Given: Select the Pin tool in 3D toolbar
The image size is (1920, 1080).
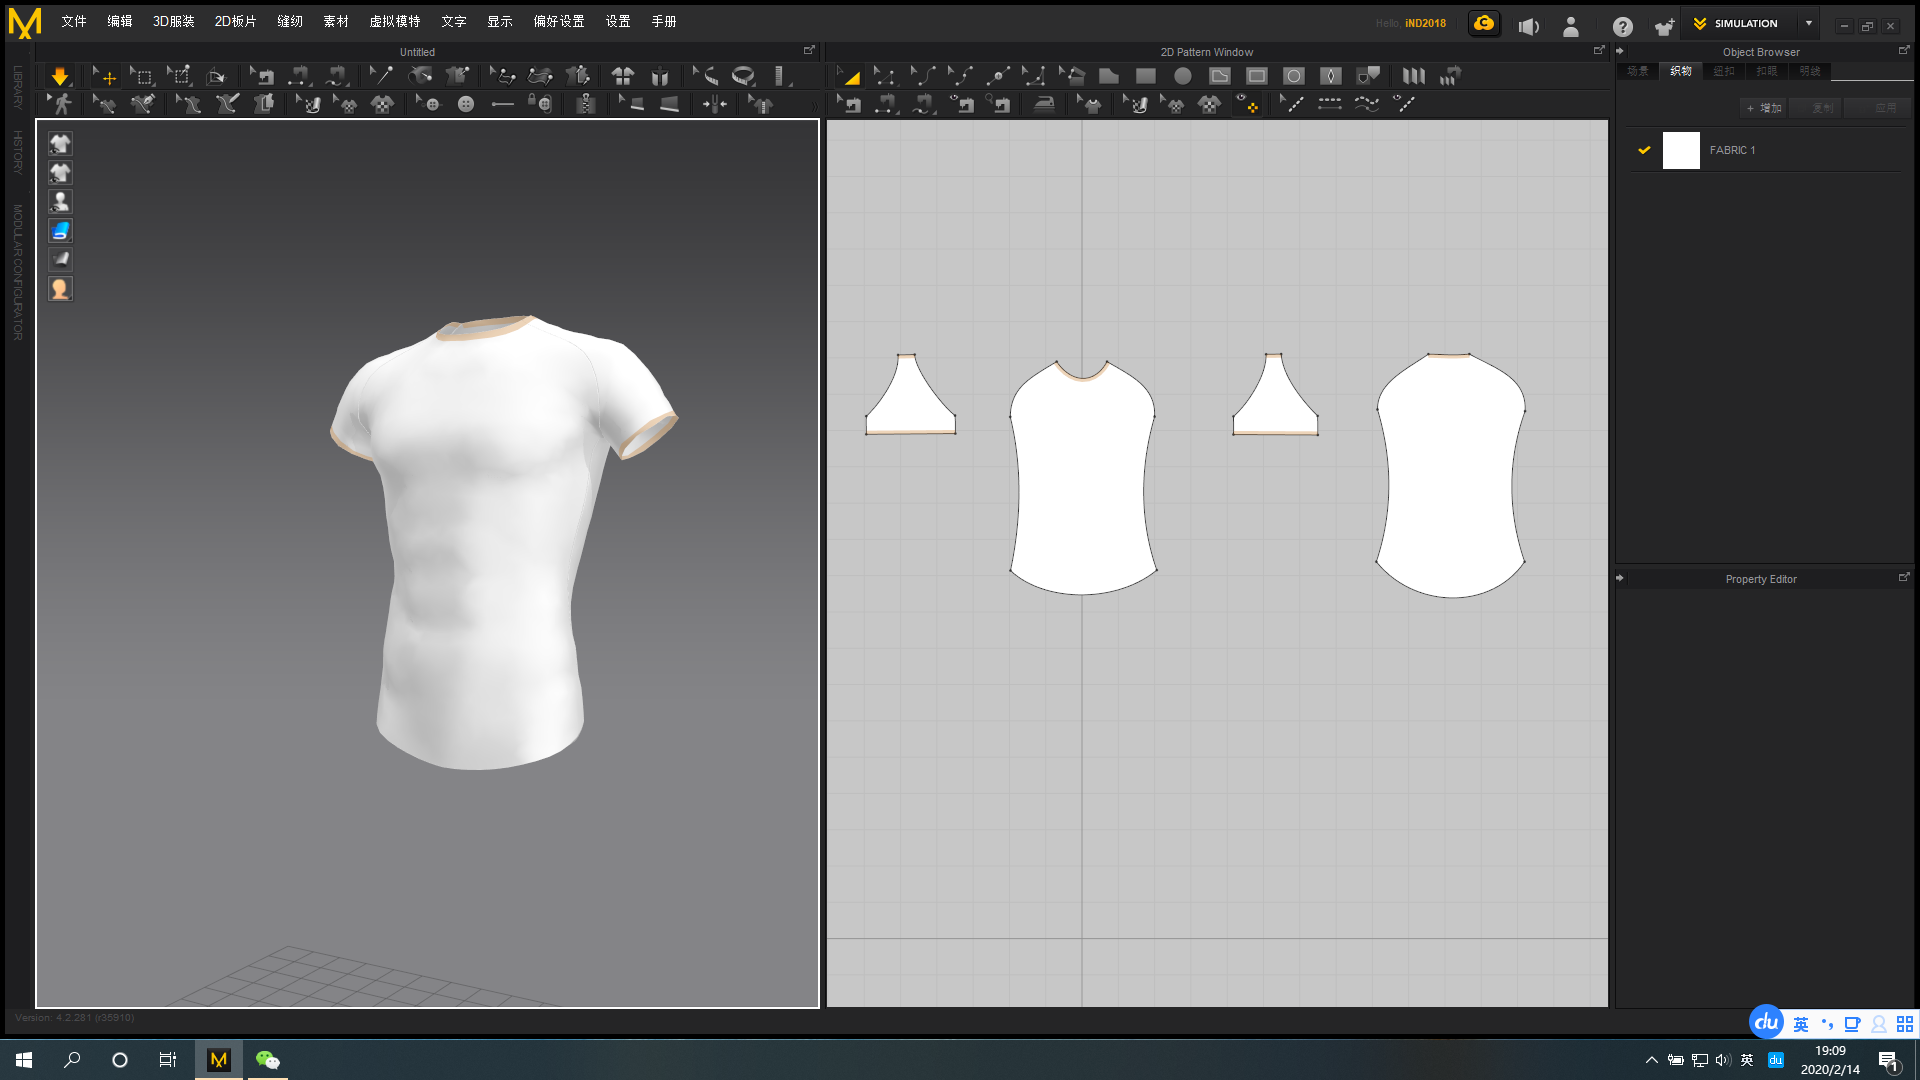Looking at the screenshot, I should [379, 75].
